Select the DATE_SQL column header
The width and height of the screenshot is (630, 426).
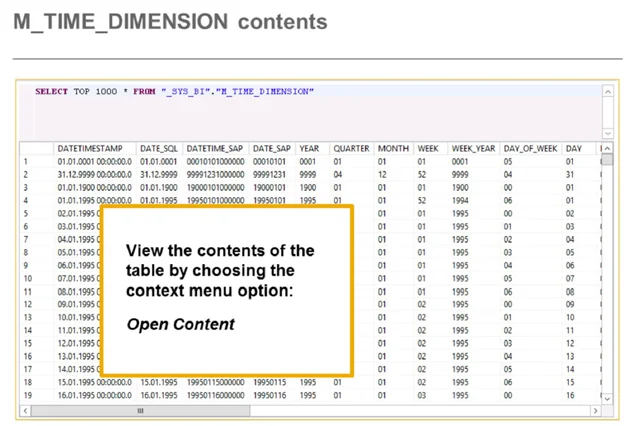pyautogui.click(x=159, y=148)
